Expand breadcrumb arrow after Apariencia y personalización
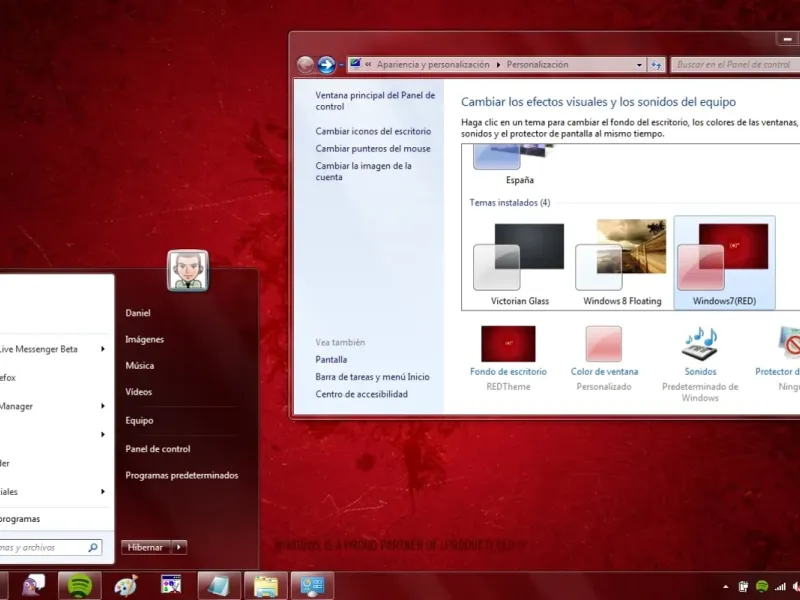The image size is (800, 600). (498, 65)
